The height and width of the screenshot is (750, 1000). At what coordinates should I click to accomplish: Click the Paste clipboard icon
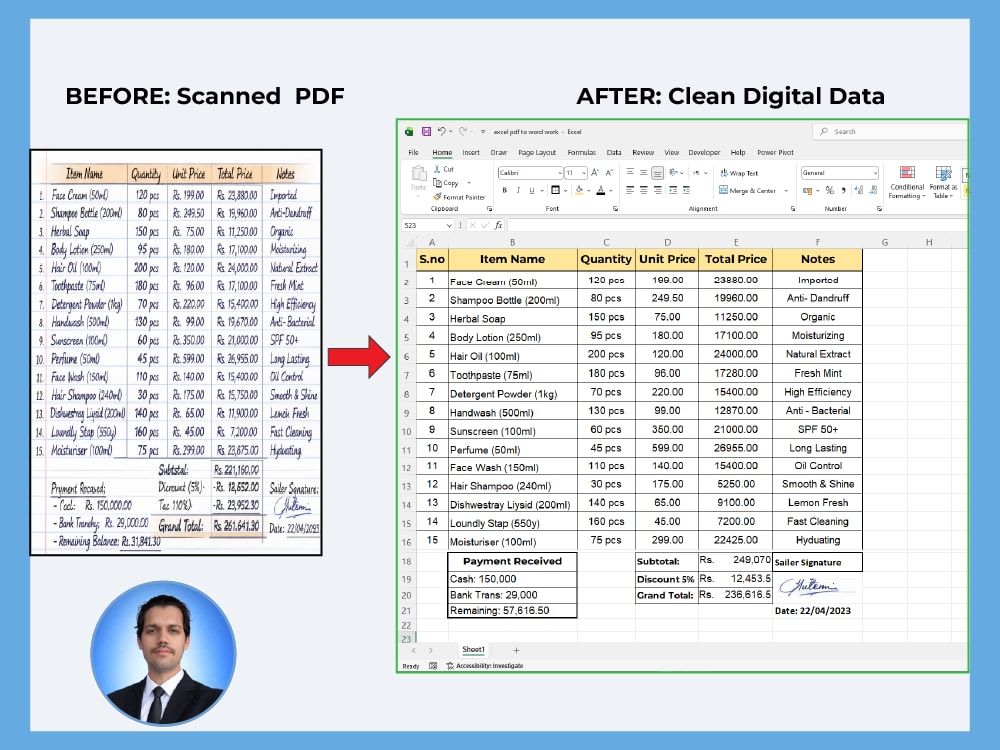tap(418, 173)
